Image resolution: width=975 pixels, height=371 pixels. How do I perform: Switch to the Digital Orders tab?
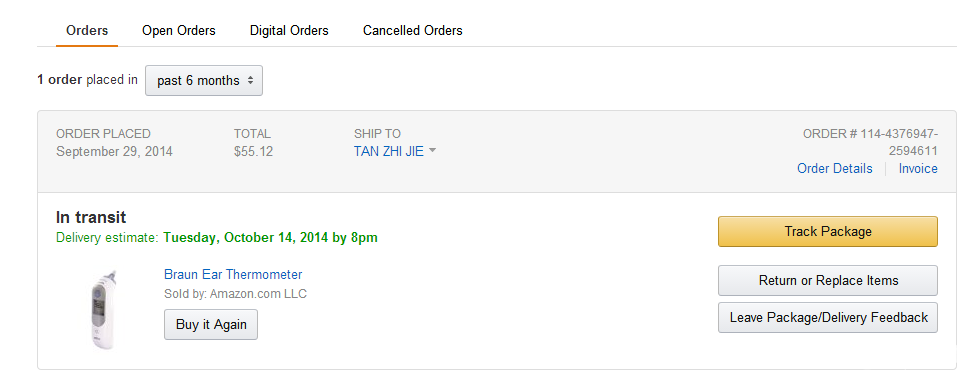289,30
